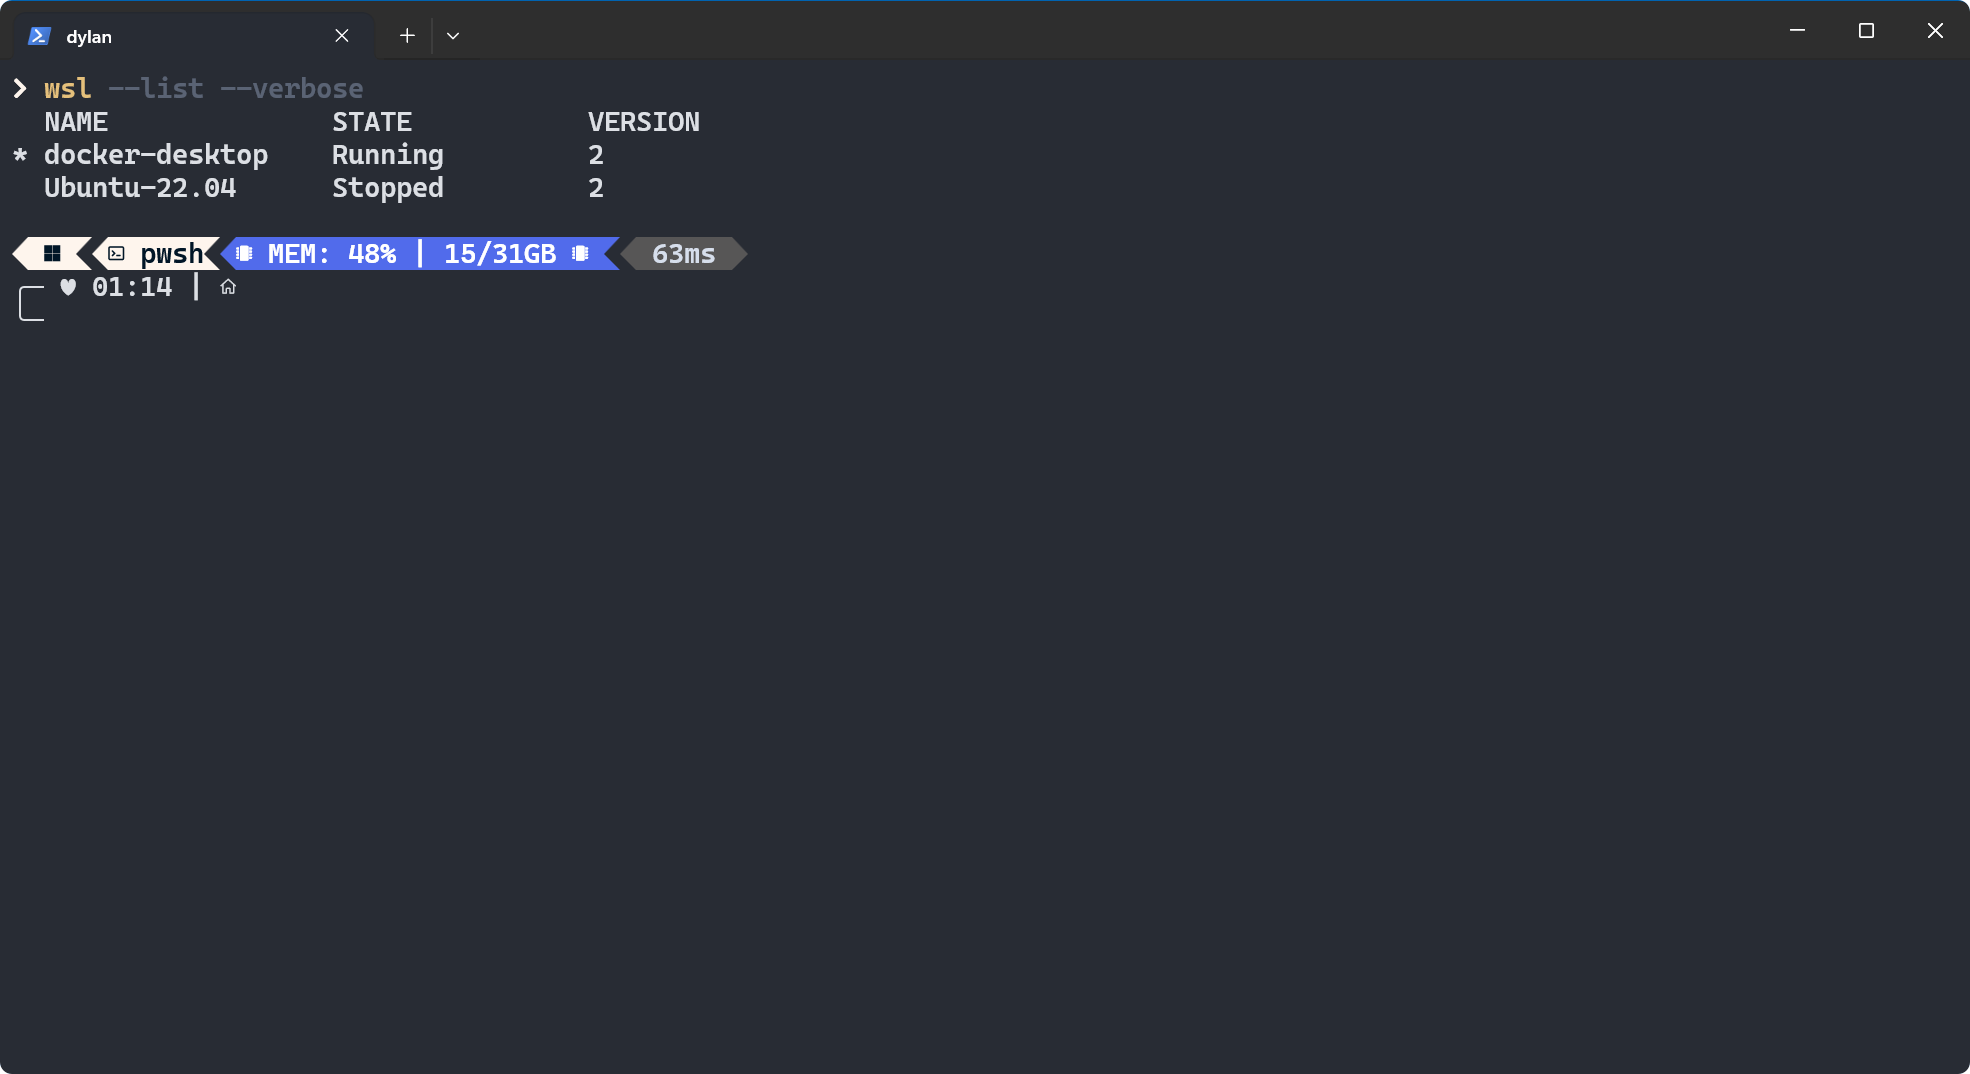Viewport: 1970px width, 1074px height.
Task: Click the memory chip icon before MEM
Action: [x=244, y=254]
